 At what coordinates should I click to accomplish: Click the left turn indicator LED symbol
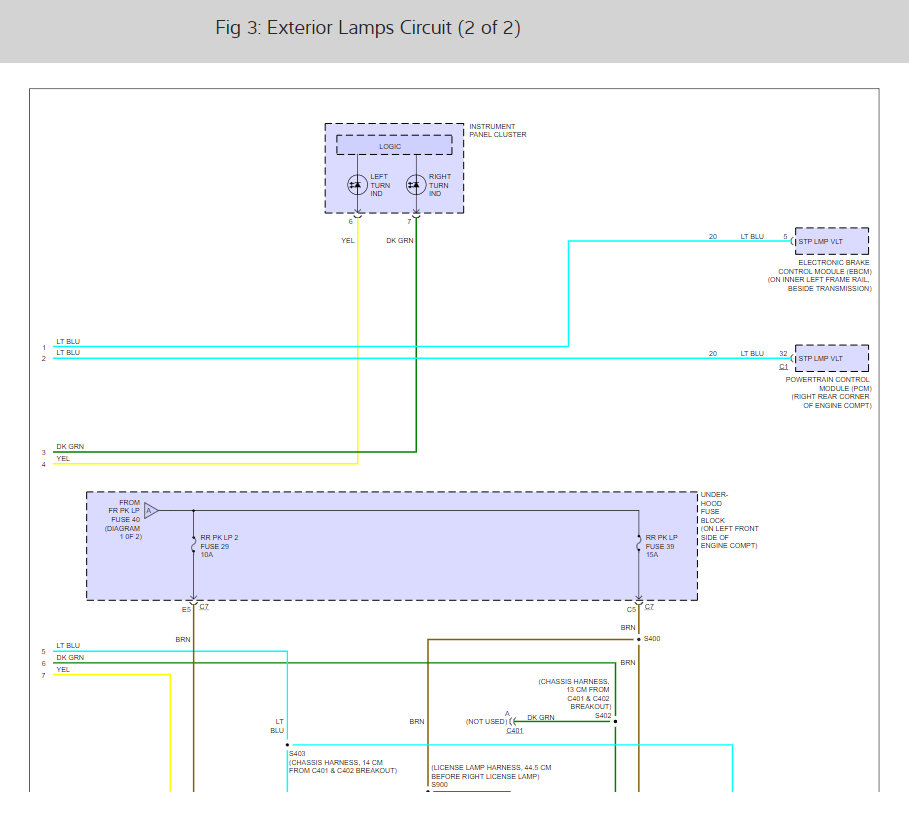[357, 185]
